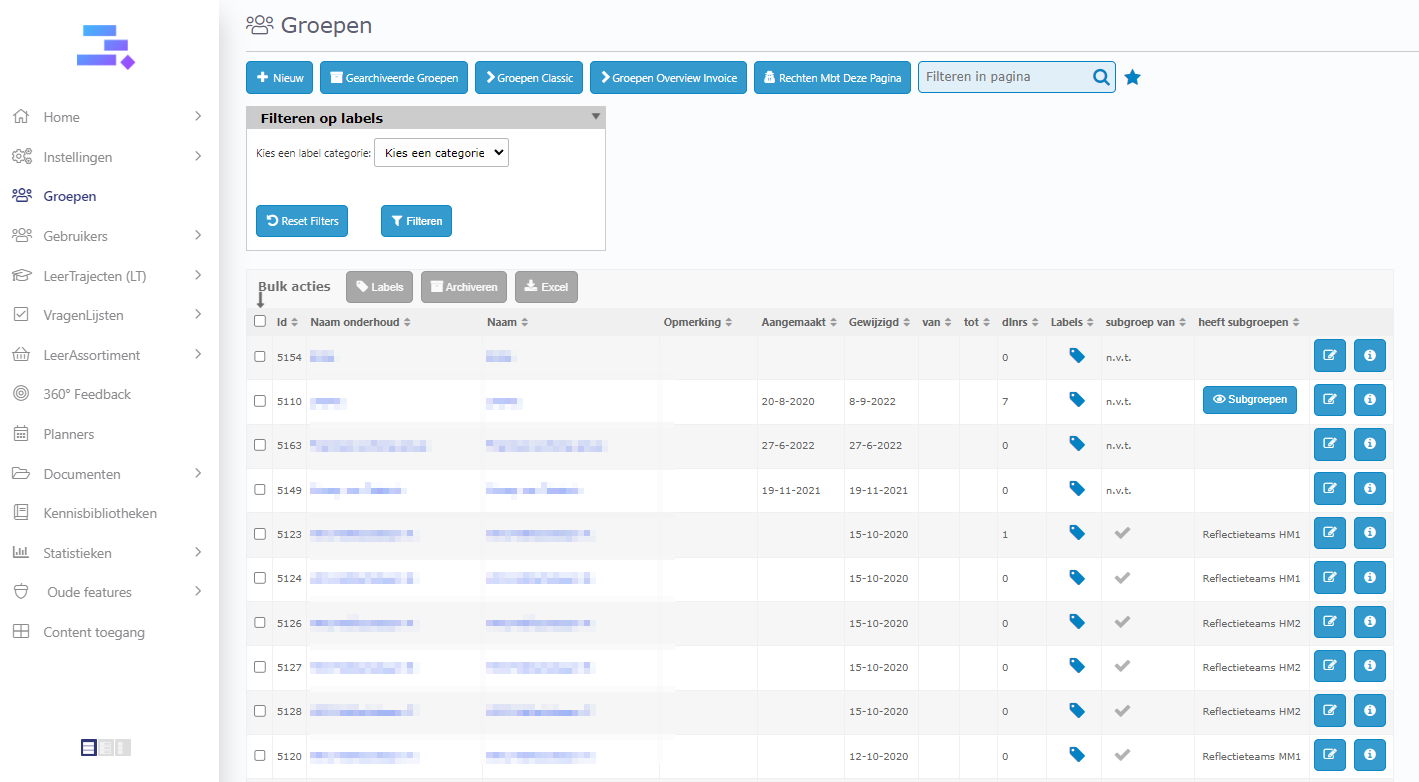Go to Planners in the sidebar
This screenshot has width=1419, height=782.
68,434
